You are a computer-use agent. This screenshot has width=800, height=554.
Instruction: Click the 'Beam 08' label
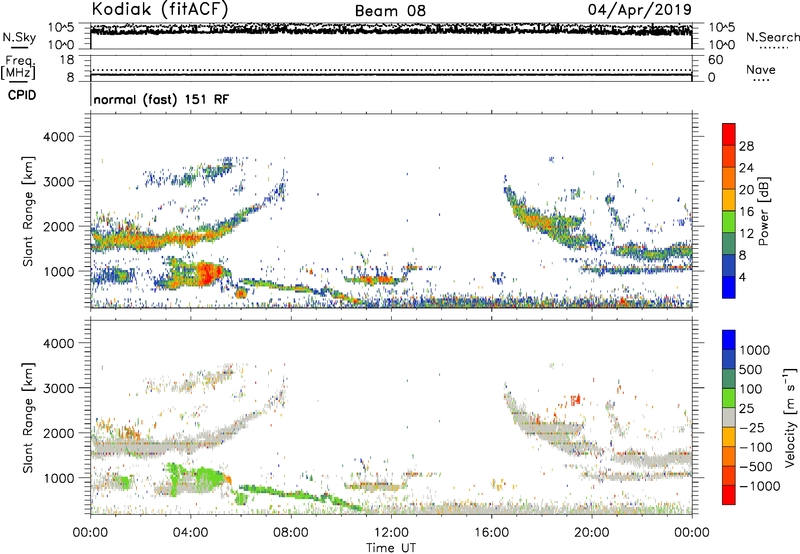(x=390, y=11)
